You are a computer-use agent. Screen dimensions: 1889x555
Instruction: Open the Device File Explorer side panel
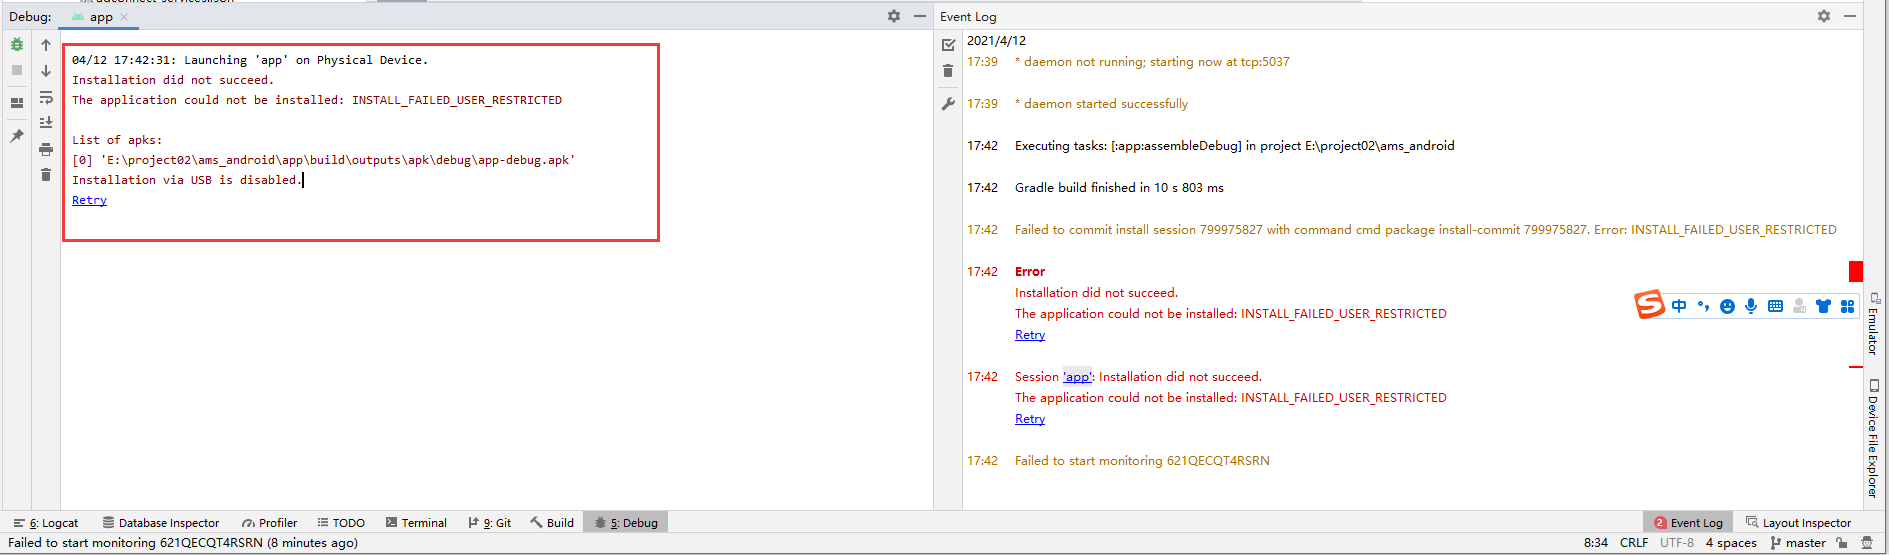(x=1874, y=438)
